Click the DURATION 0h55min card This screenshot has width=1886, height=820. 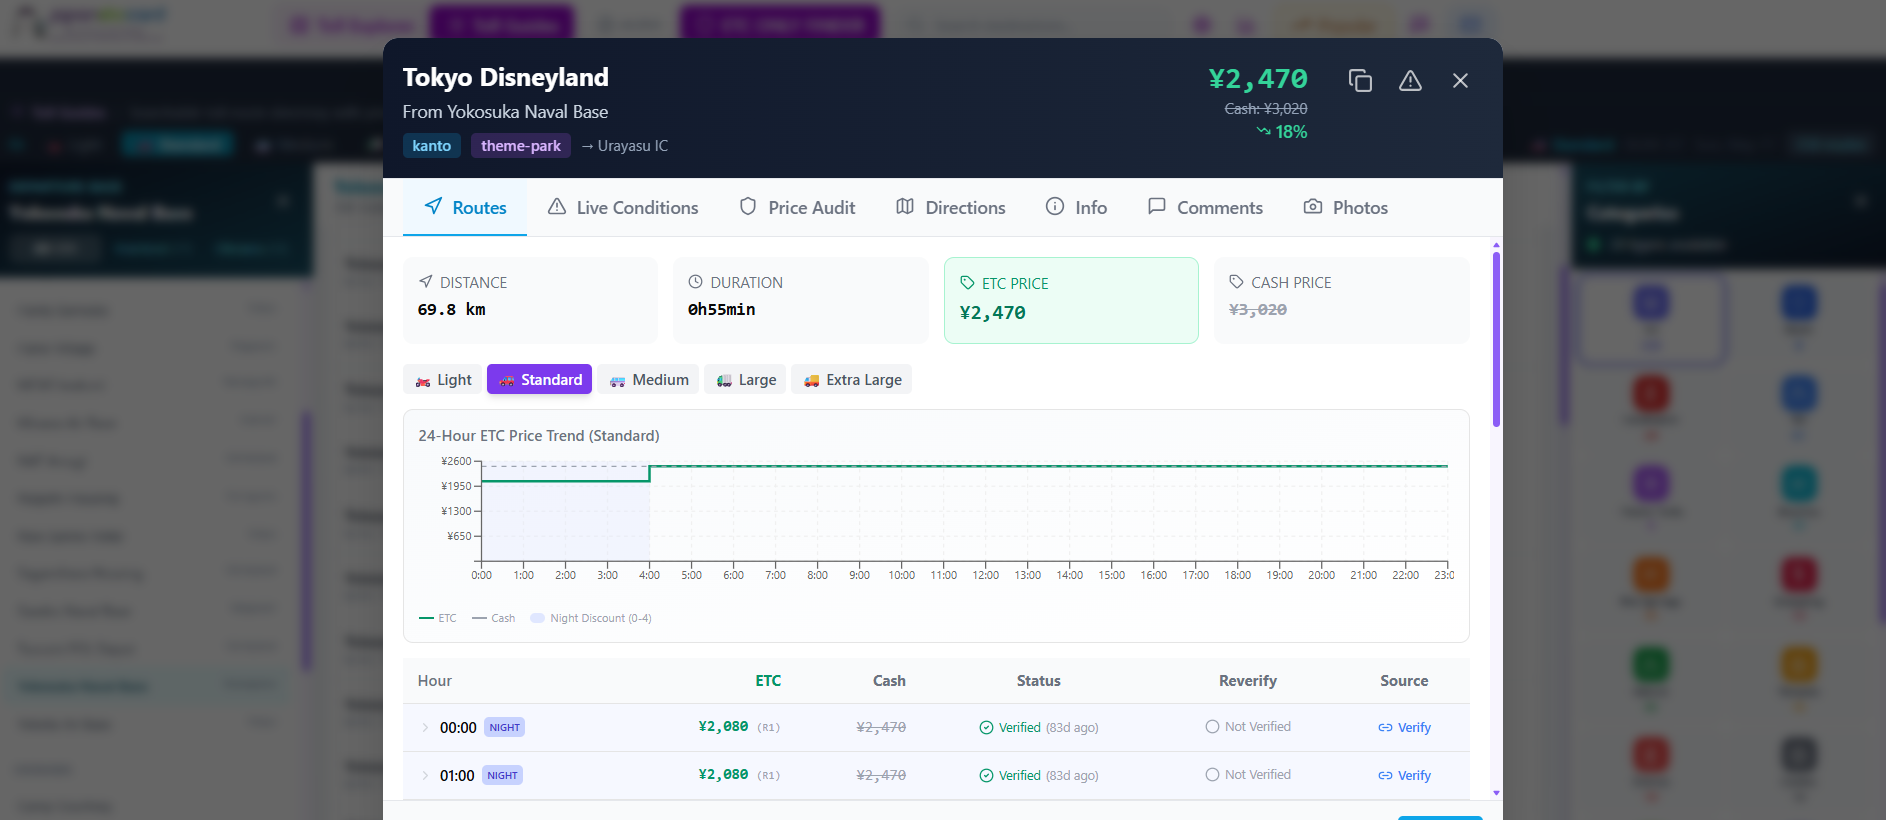coord(801,300)
